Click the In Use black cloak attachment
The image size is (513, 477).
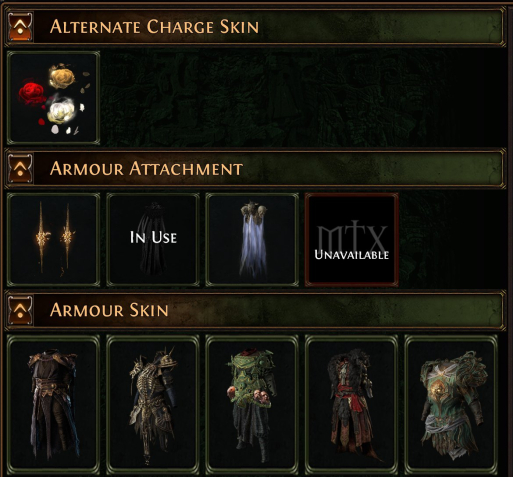pyautogui.click(x=153, y=240)
